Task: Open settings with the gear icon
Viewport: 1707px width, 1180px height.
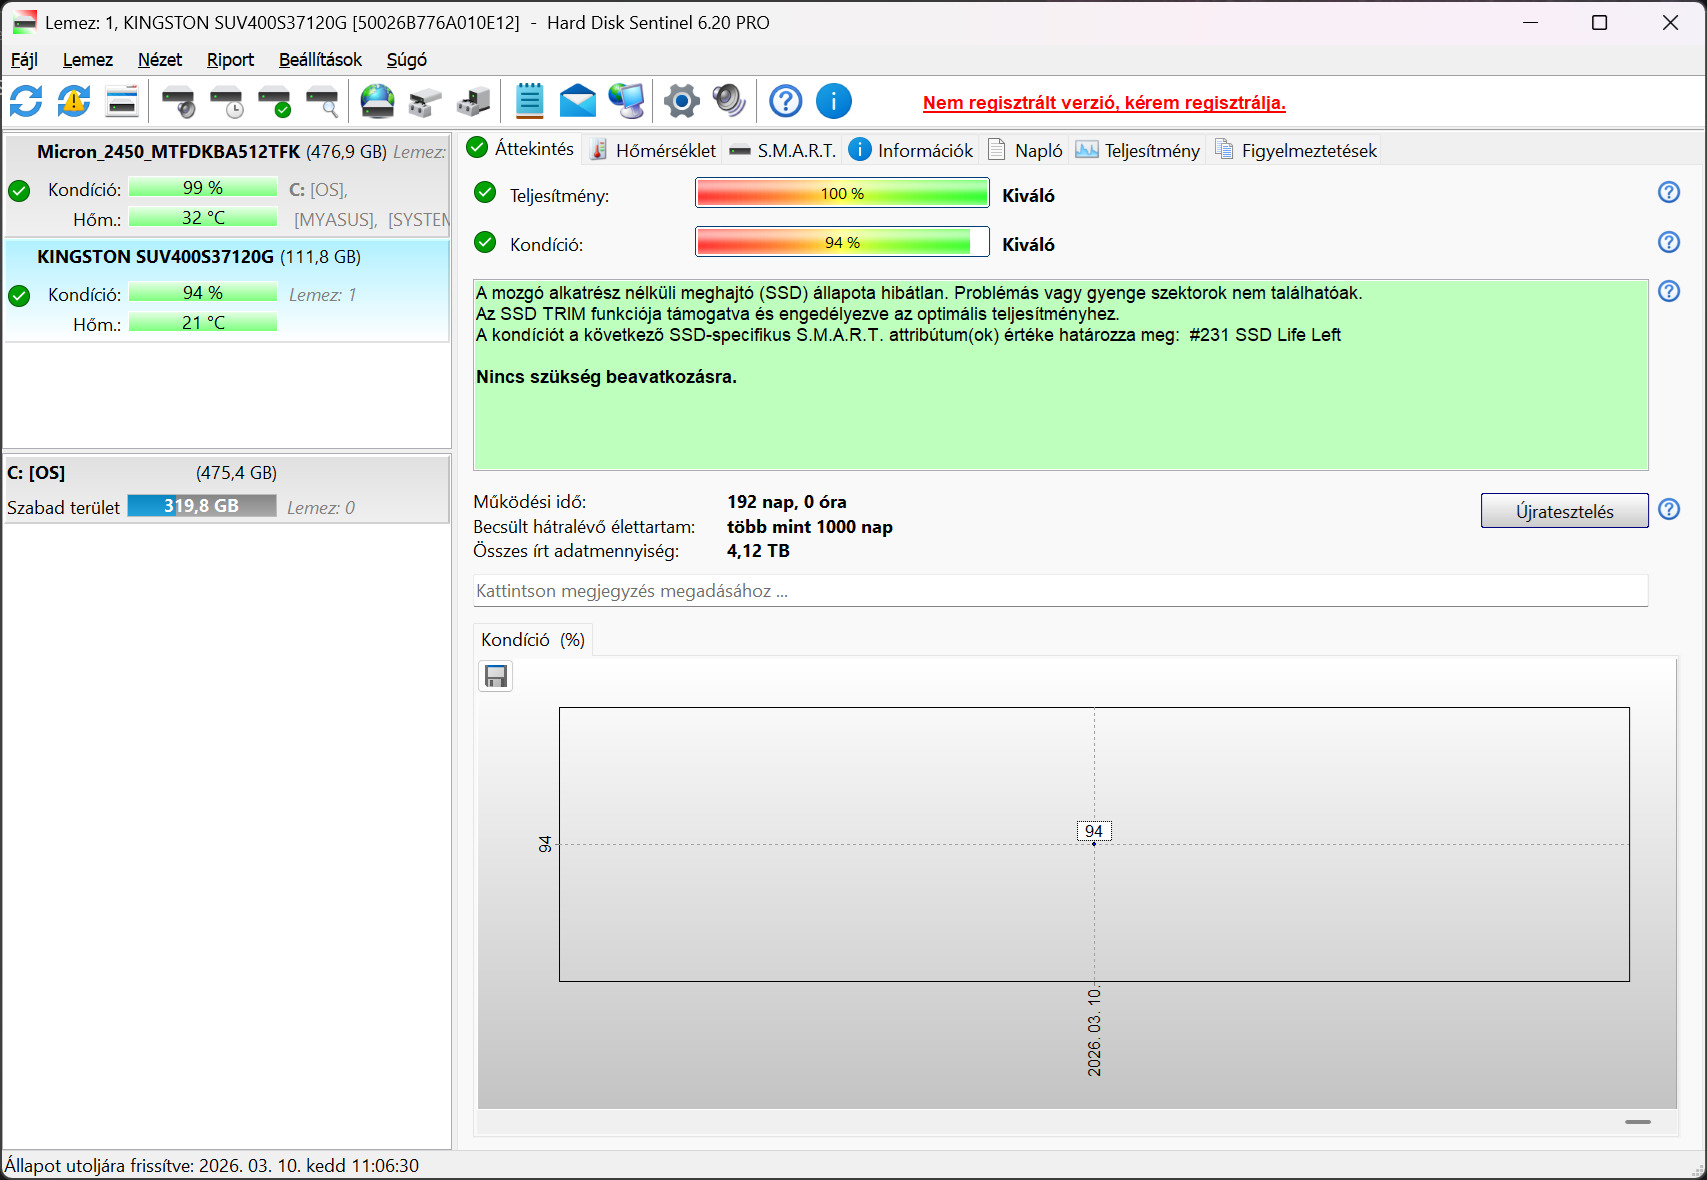Action: (682, 101)
